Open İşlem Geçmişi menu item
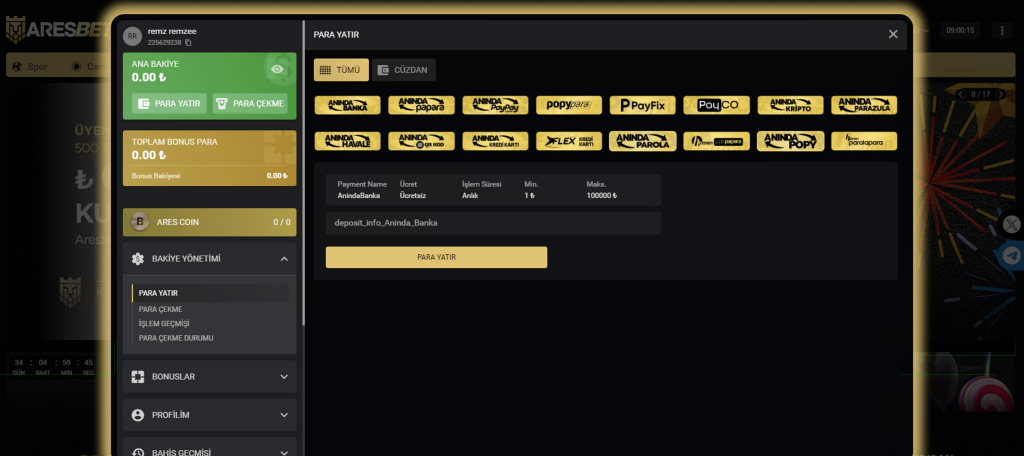The height and width of the screenshot is (456, 1024). click(x=164, y=323)
